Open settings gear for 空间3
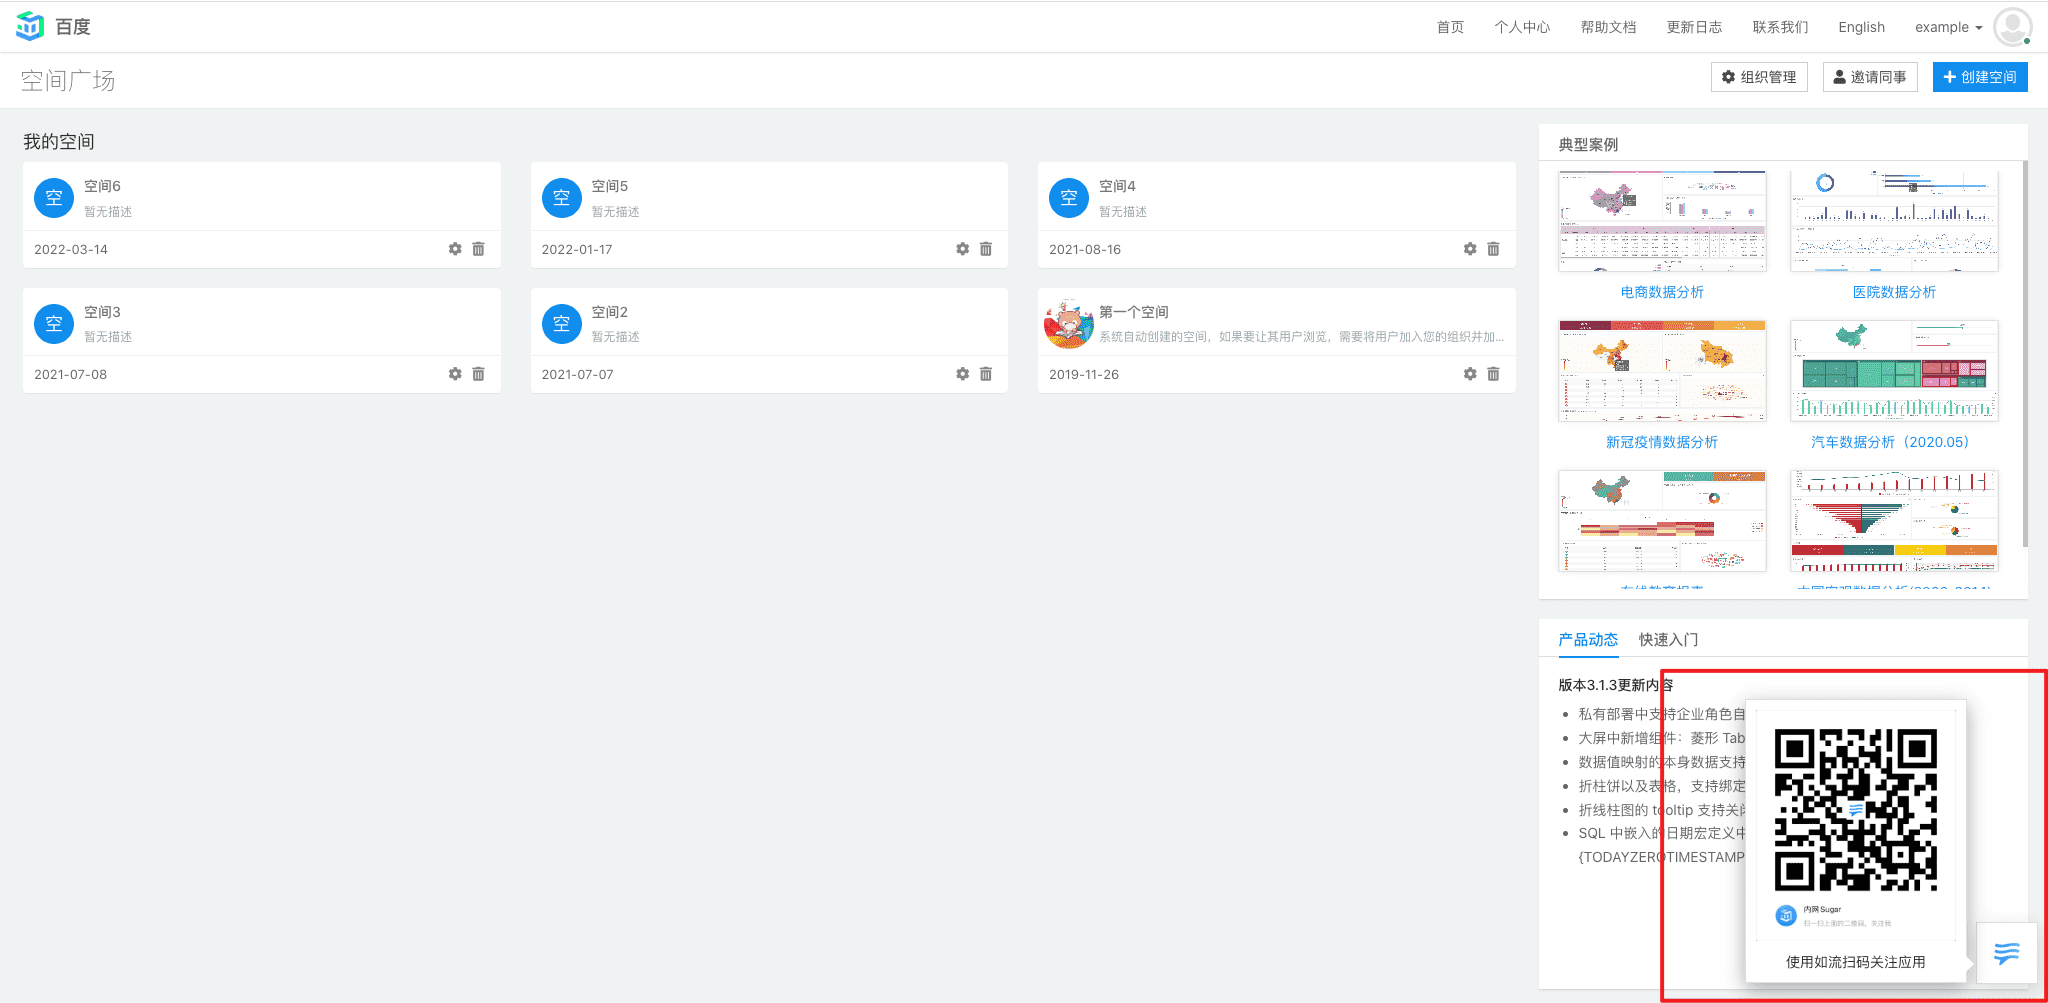The image size is (2048, 1003). click(x=455, y=374)
